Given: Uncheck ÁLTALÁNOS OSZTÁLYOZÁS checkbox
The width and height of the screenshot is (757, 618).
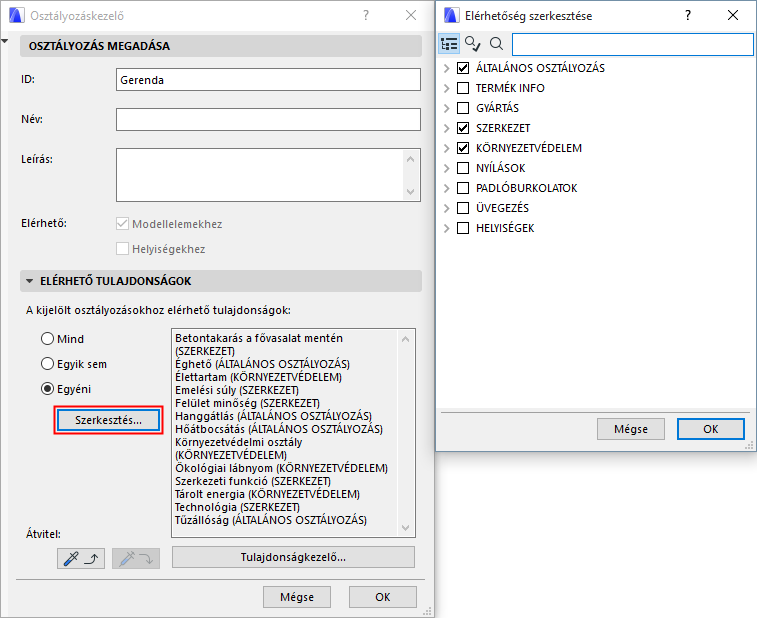Looking at the screenshot, I should (463, 68).
